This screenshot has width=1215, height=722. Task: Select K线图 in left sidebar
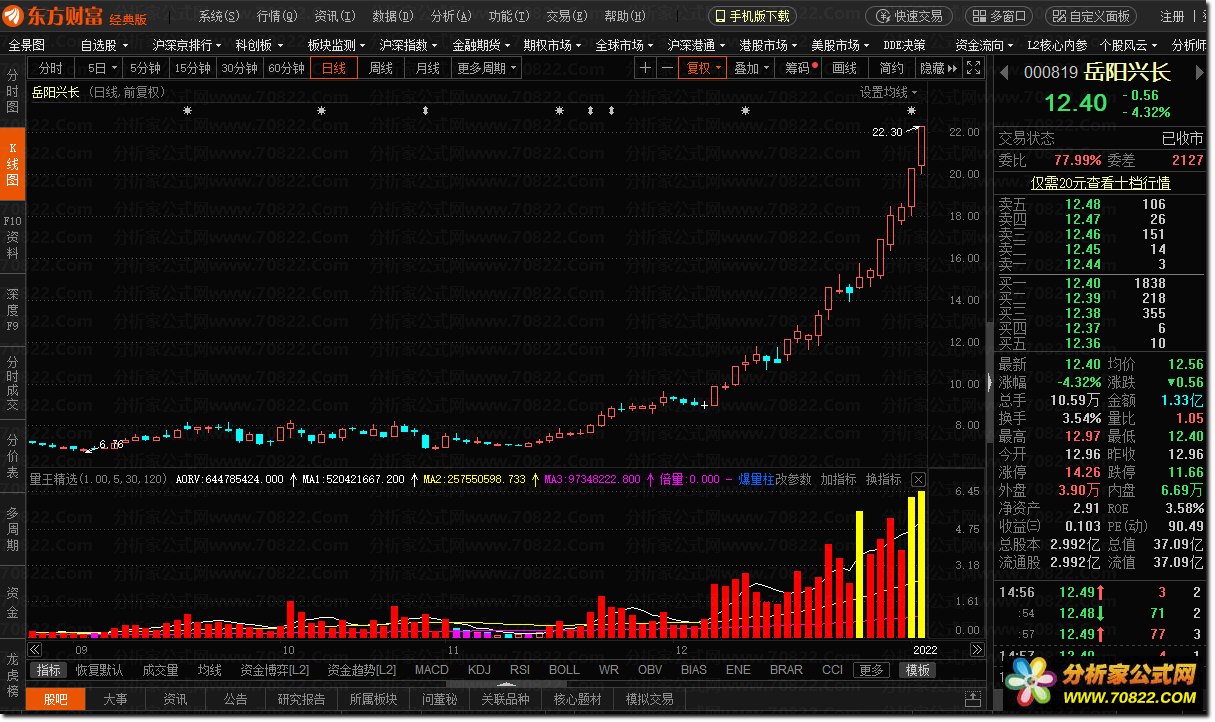[13, 163]
